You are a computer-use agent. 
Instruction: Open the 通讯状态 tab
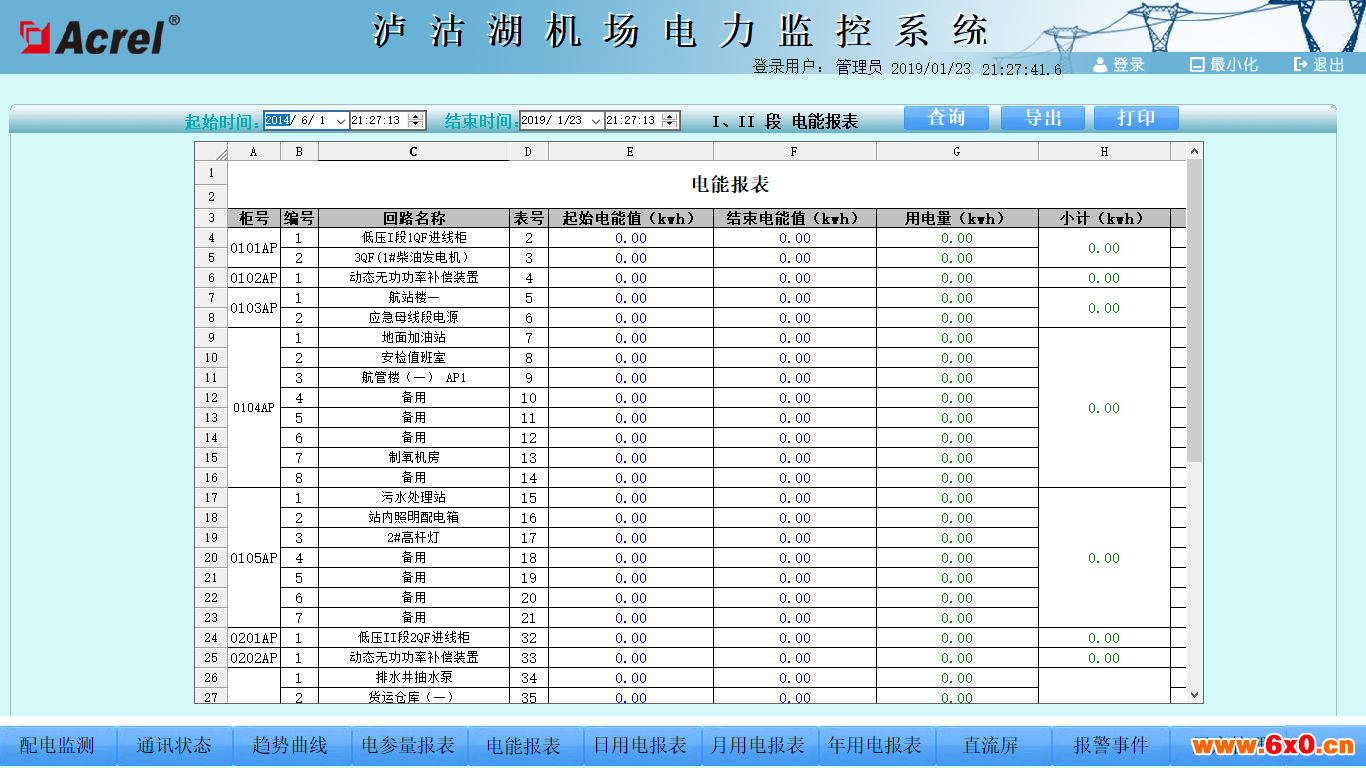pos(174,746)
